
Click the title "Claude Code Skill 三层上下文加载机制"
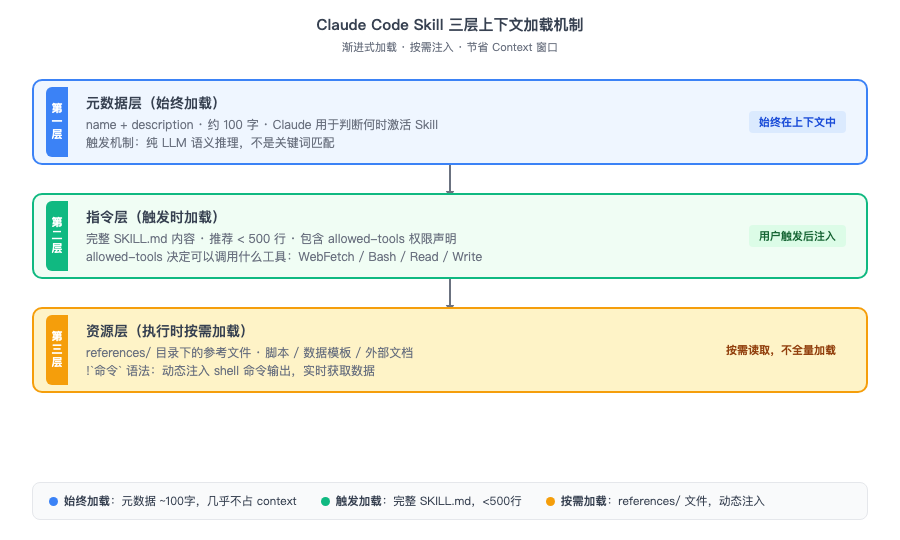coord(449,25)
